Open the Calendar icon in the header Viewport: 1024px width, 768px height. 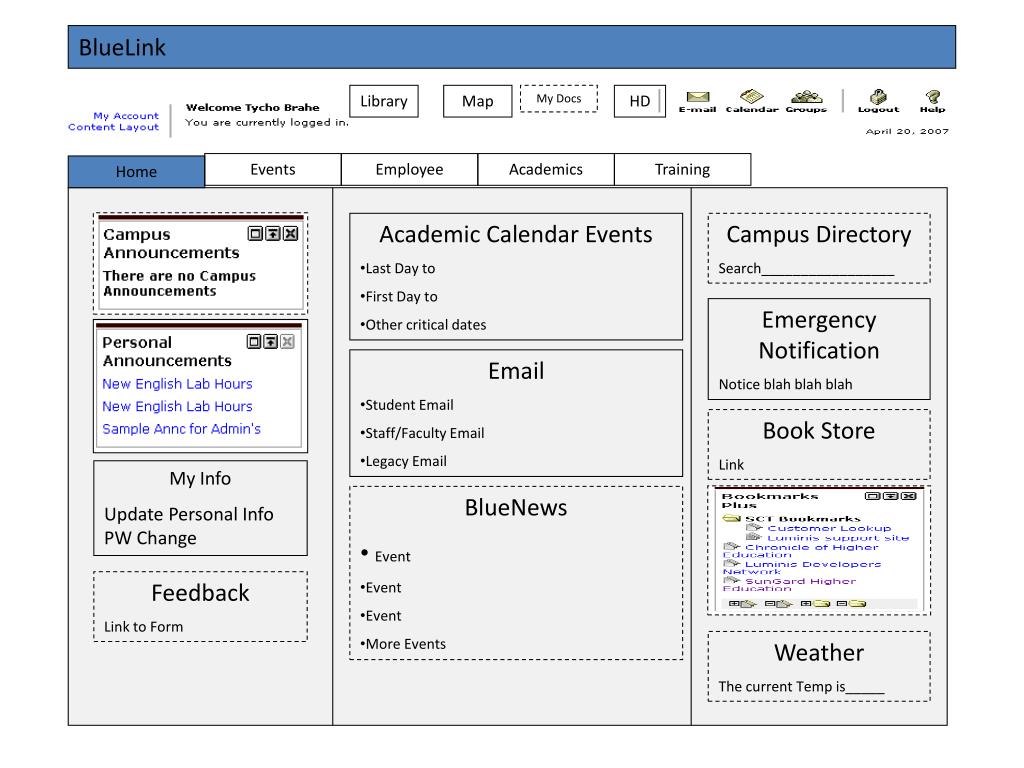(x=752, y=96)
